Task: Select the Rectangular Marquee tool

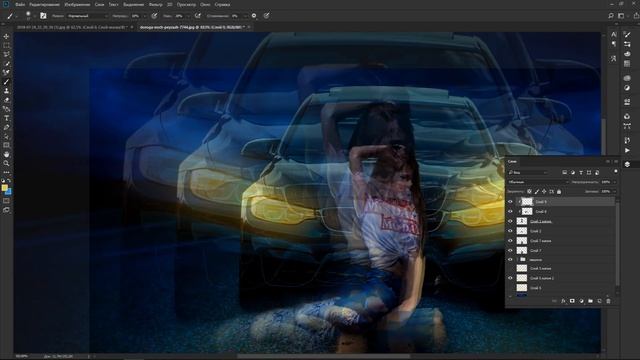Action: (x=6, y=46)
